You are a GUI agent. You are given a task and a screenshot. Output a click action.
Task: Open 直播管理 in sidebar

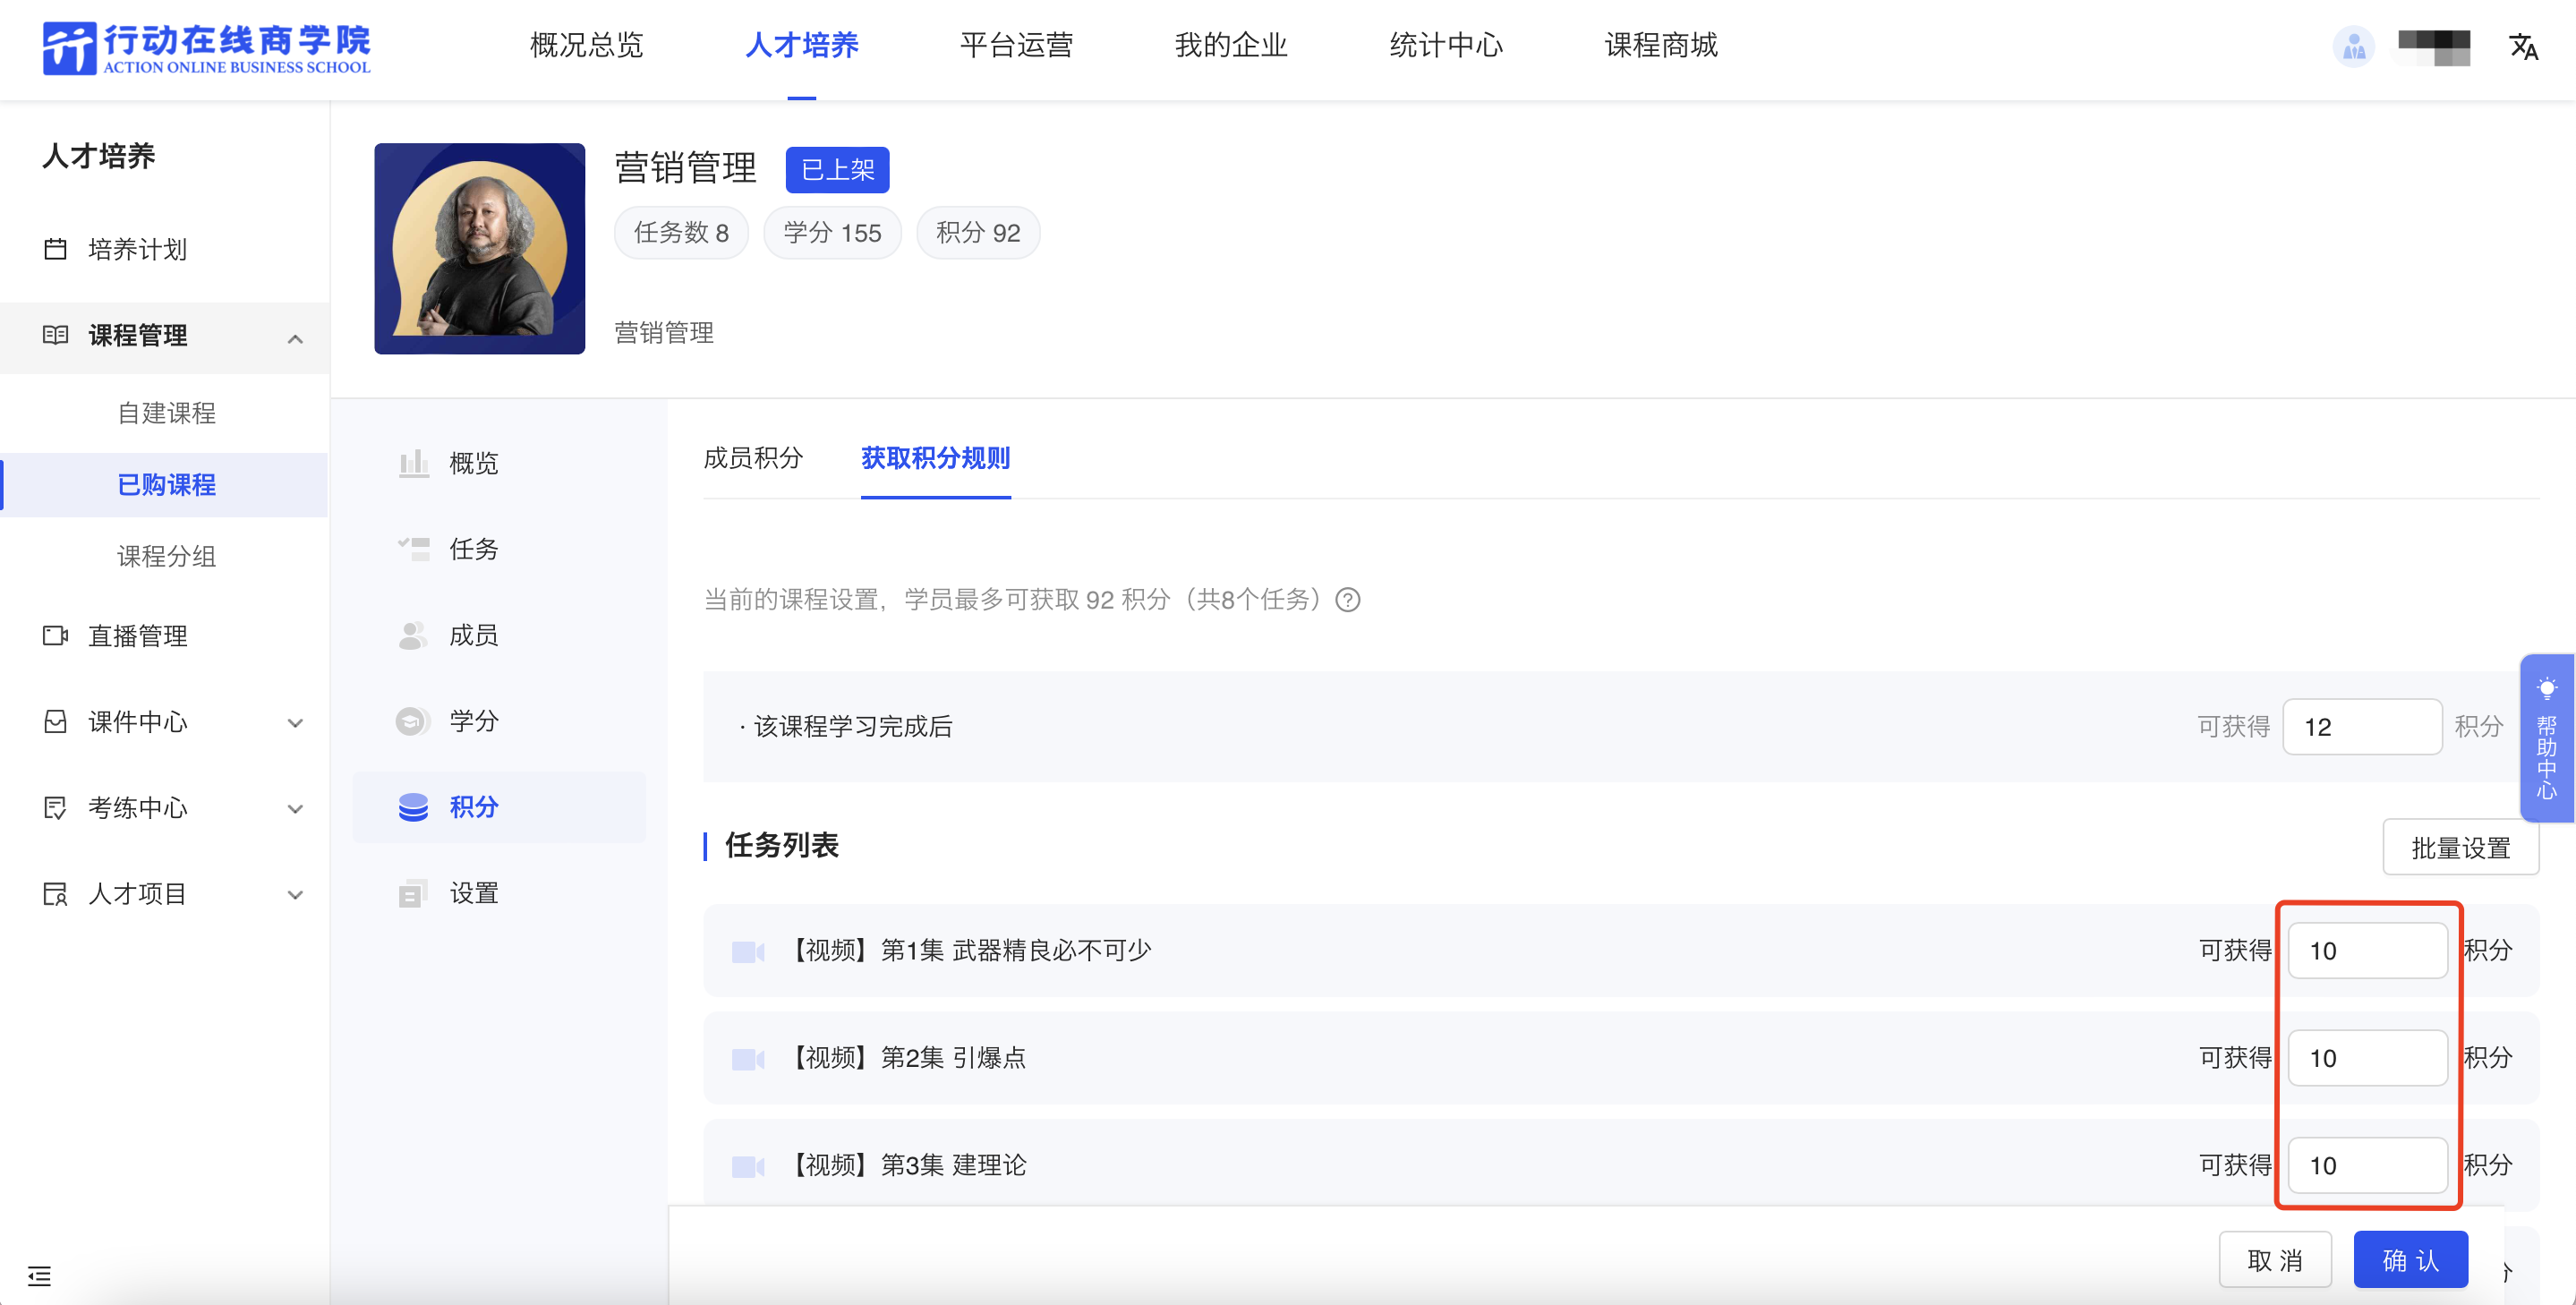[x=138, y=636]
